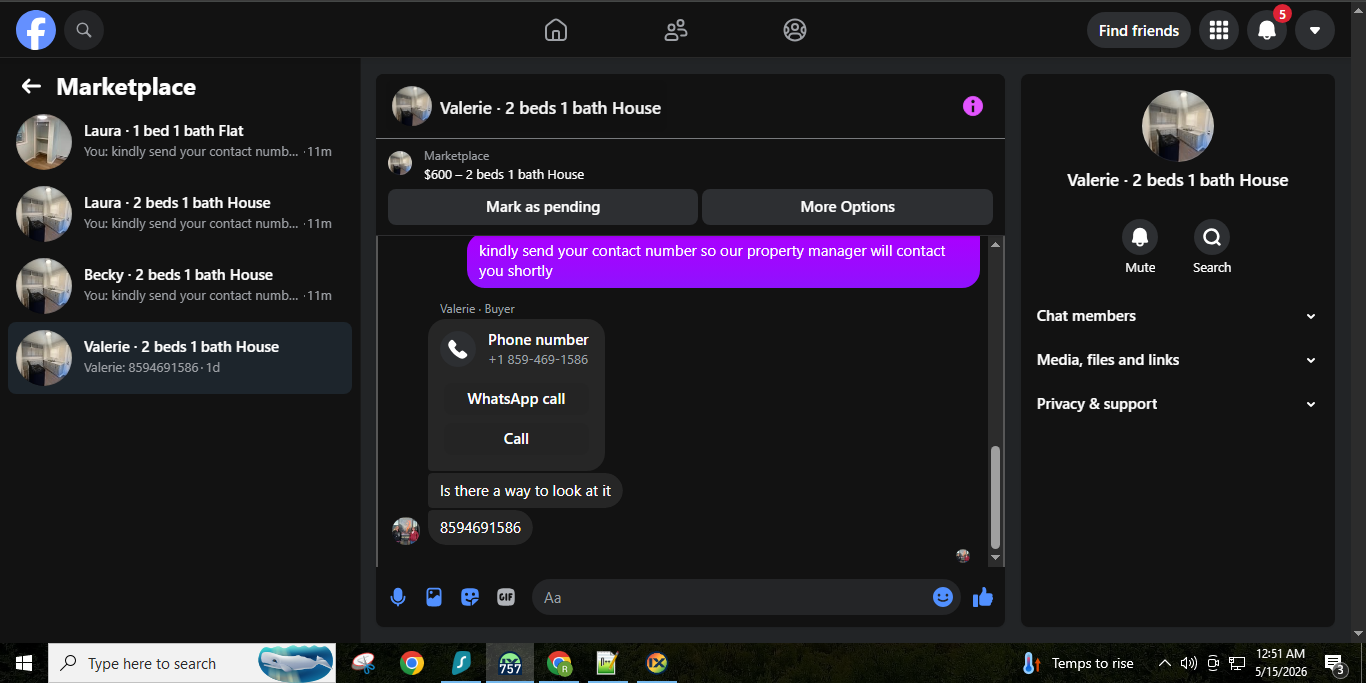The width and height of the screenshot is (1366, 683).
Task: Open the taskbar app with 757 icon
Action: pyautogui.click(x=510, y=663)
